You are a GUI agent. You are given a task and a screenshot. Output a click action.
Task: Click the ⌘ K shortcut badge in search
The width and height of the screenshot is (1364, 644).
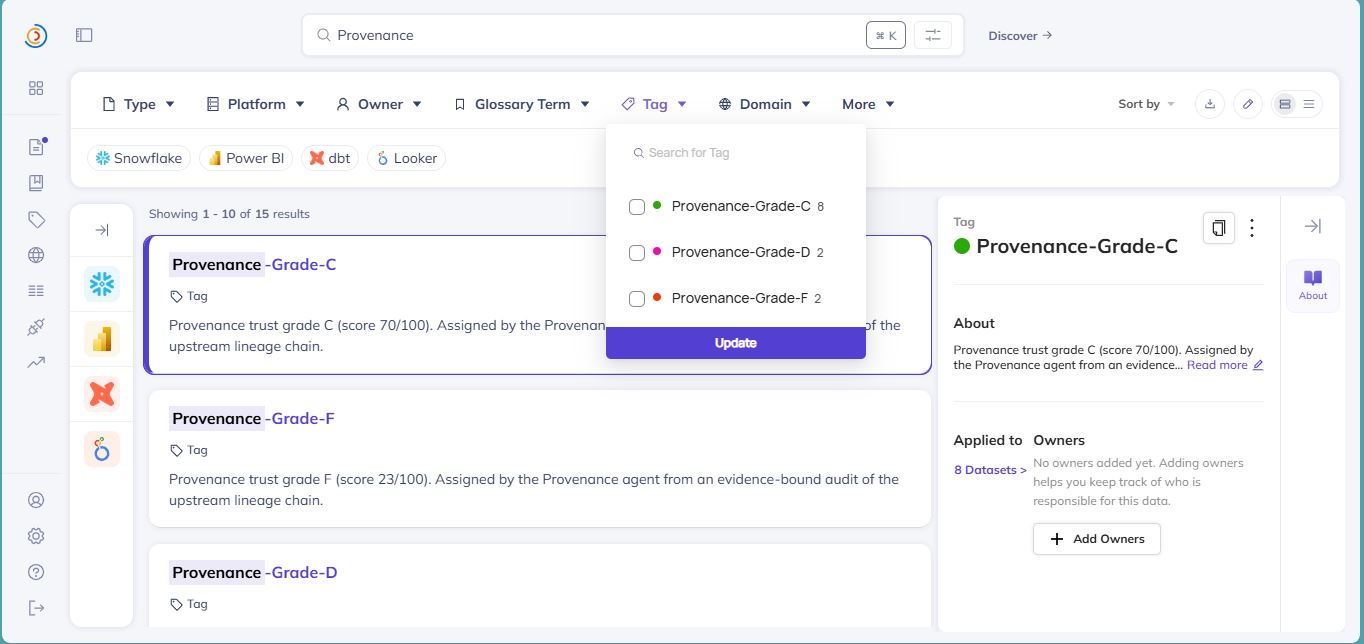(886, 35)
